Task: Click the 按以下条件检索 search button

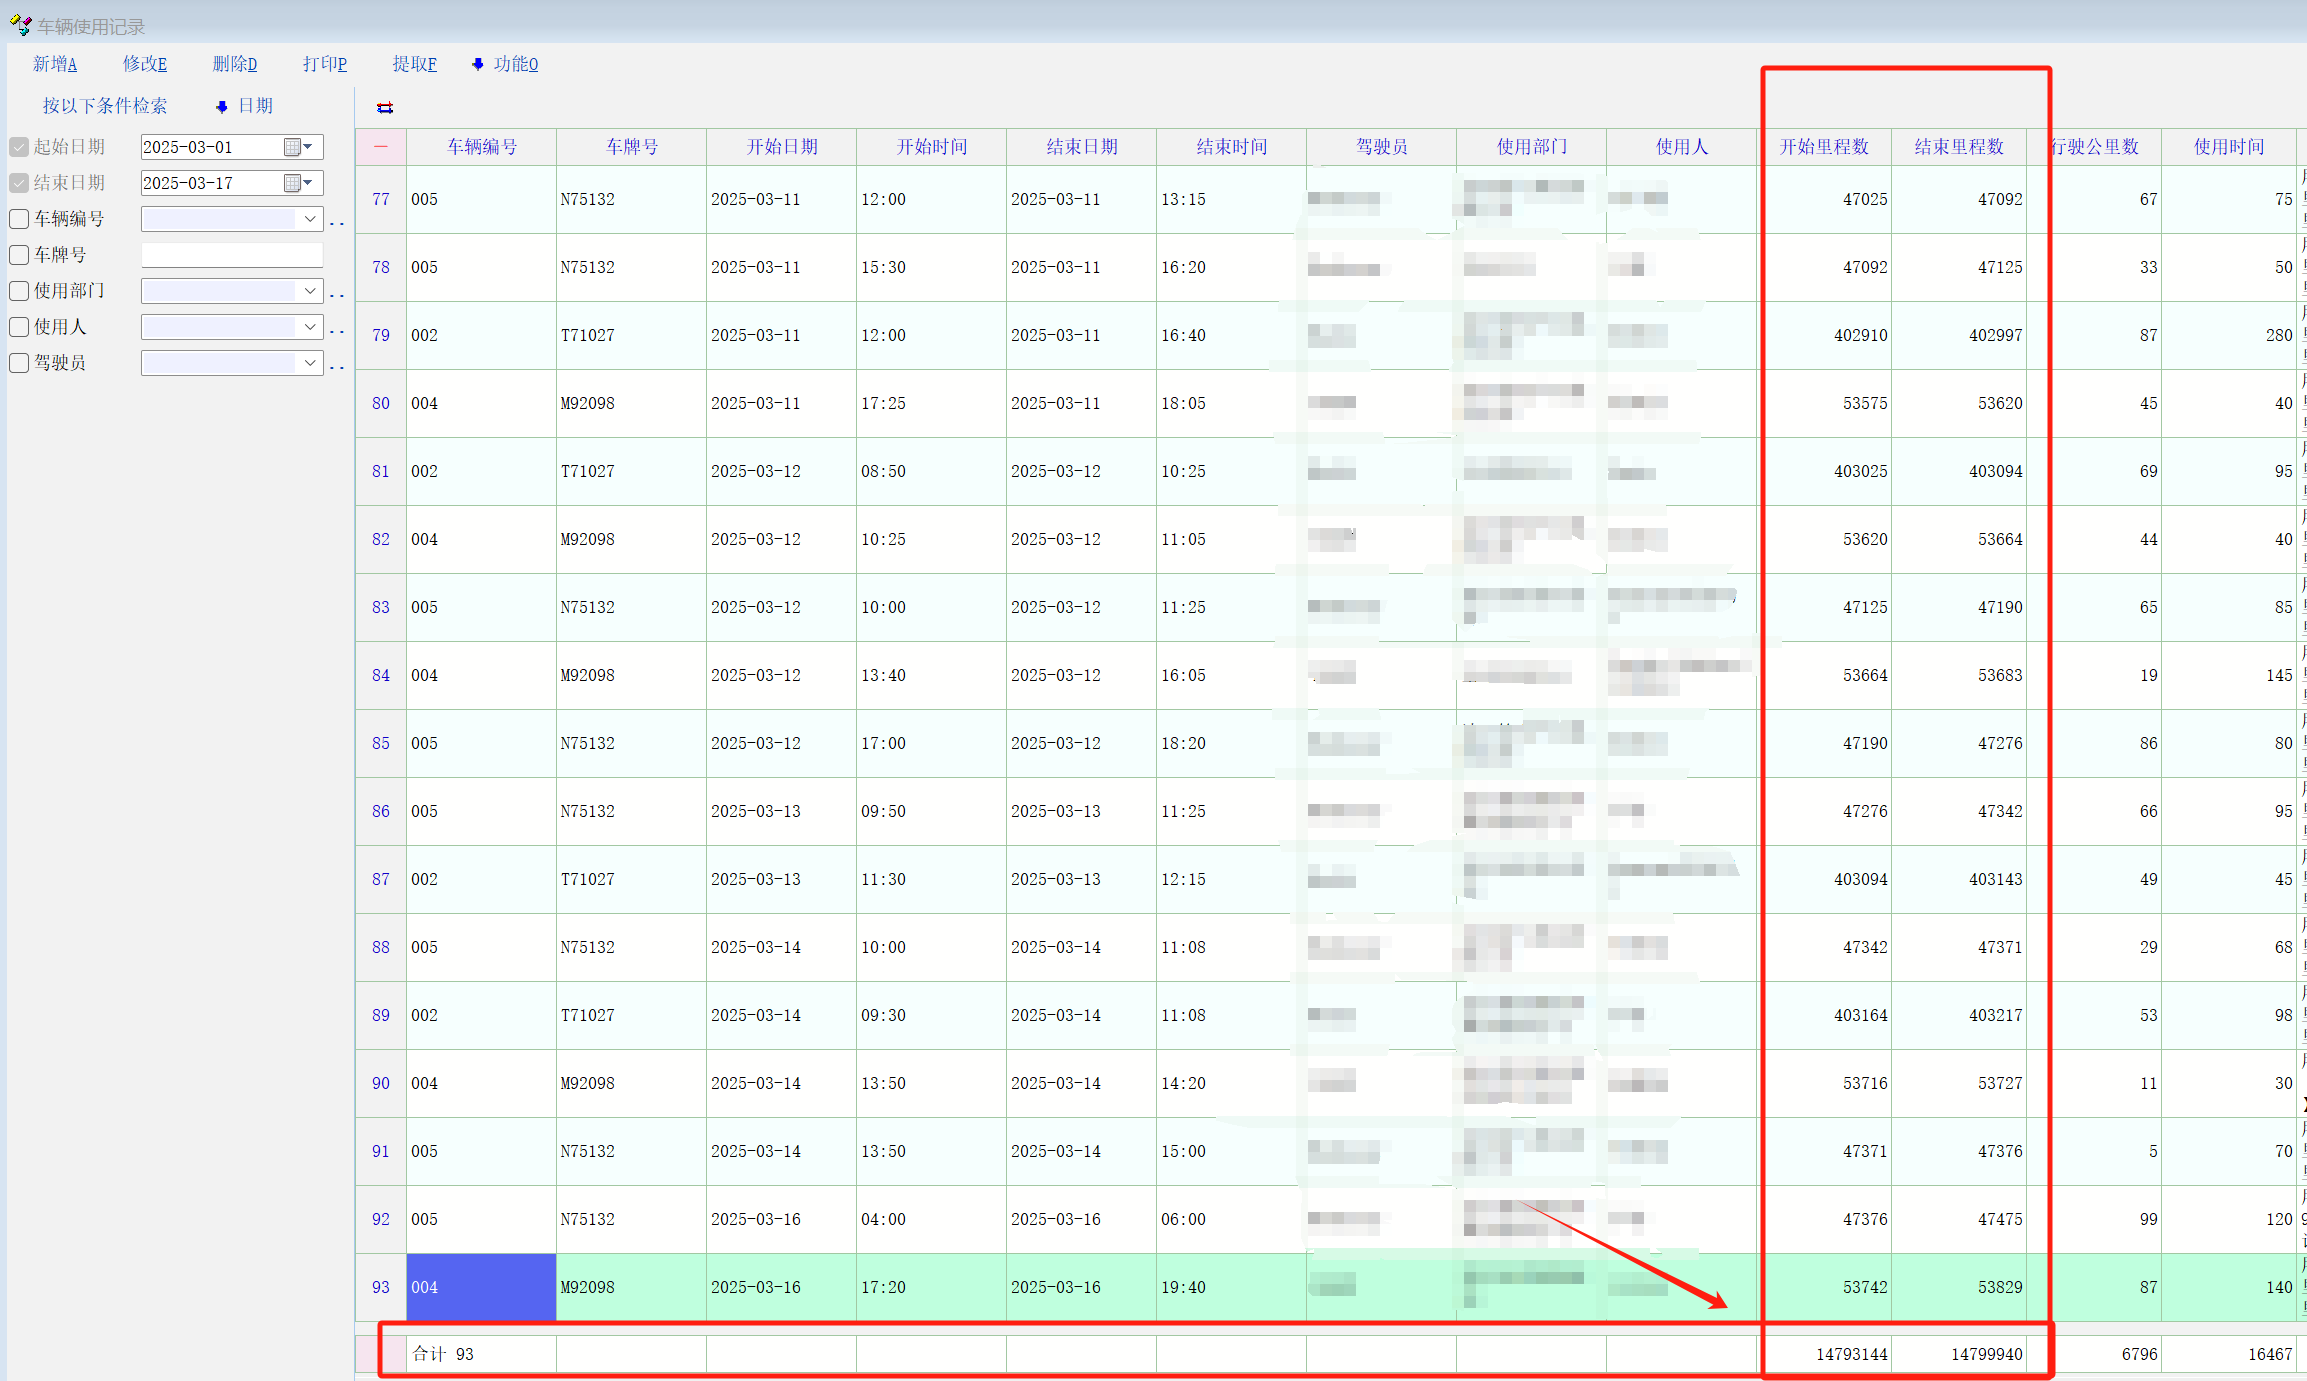Action: click(x=105, y=106)
